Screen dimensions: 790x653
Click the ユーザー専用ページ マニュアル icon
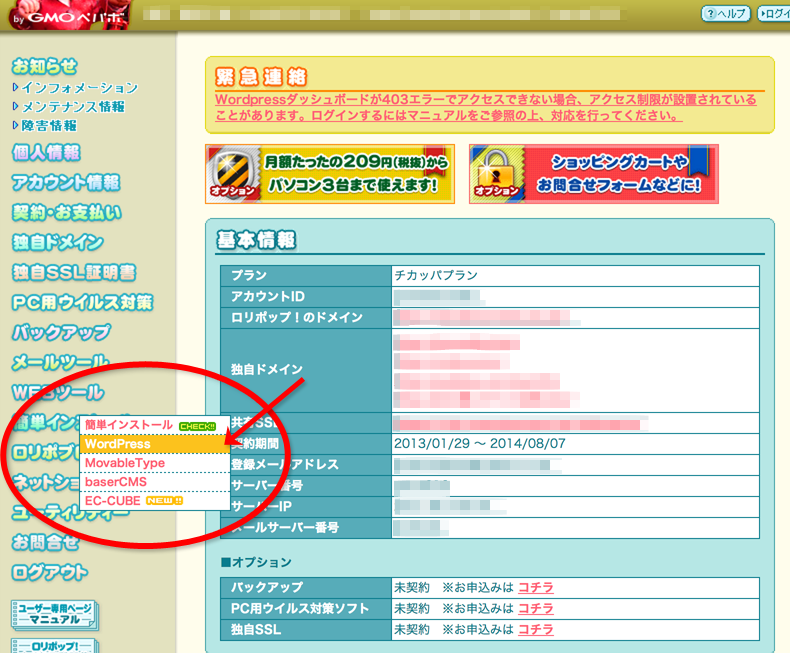point(53,614)
